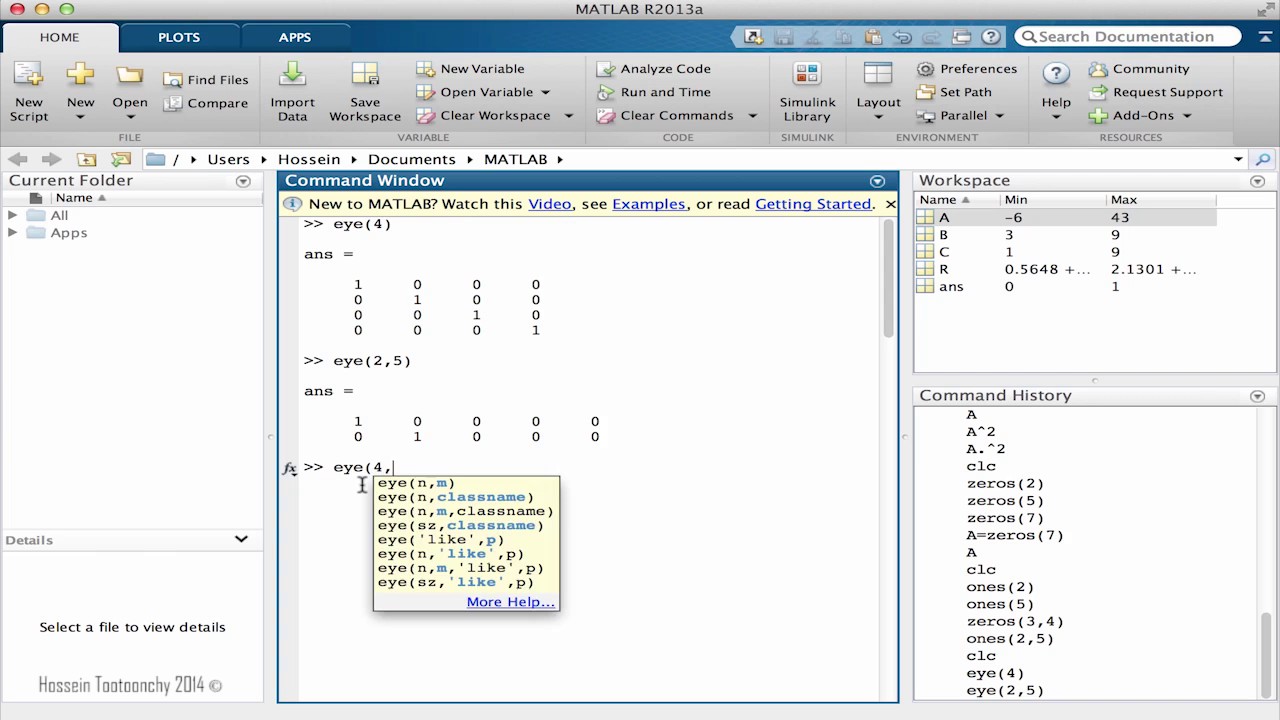The width and height of the screenshot is (1280, 720).
Task: Collapse the Details panel chevron
Action: click(241, 539)
